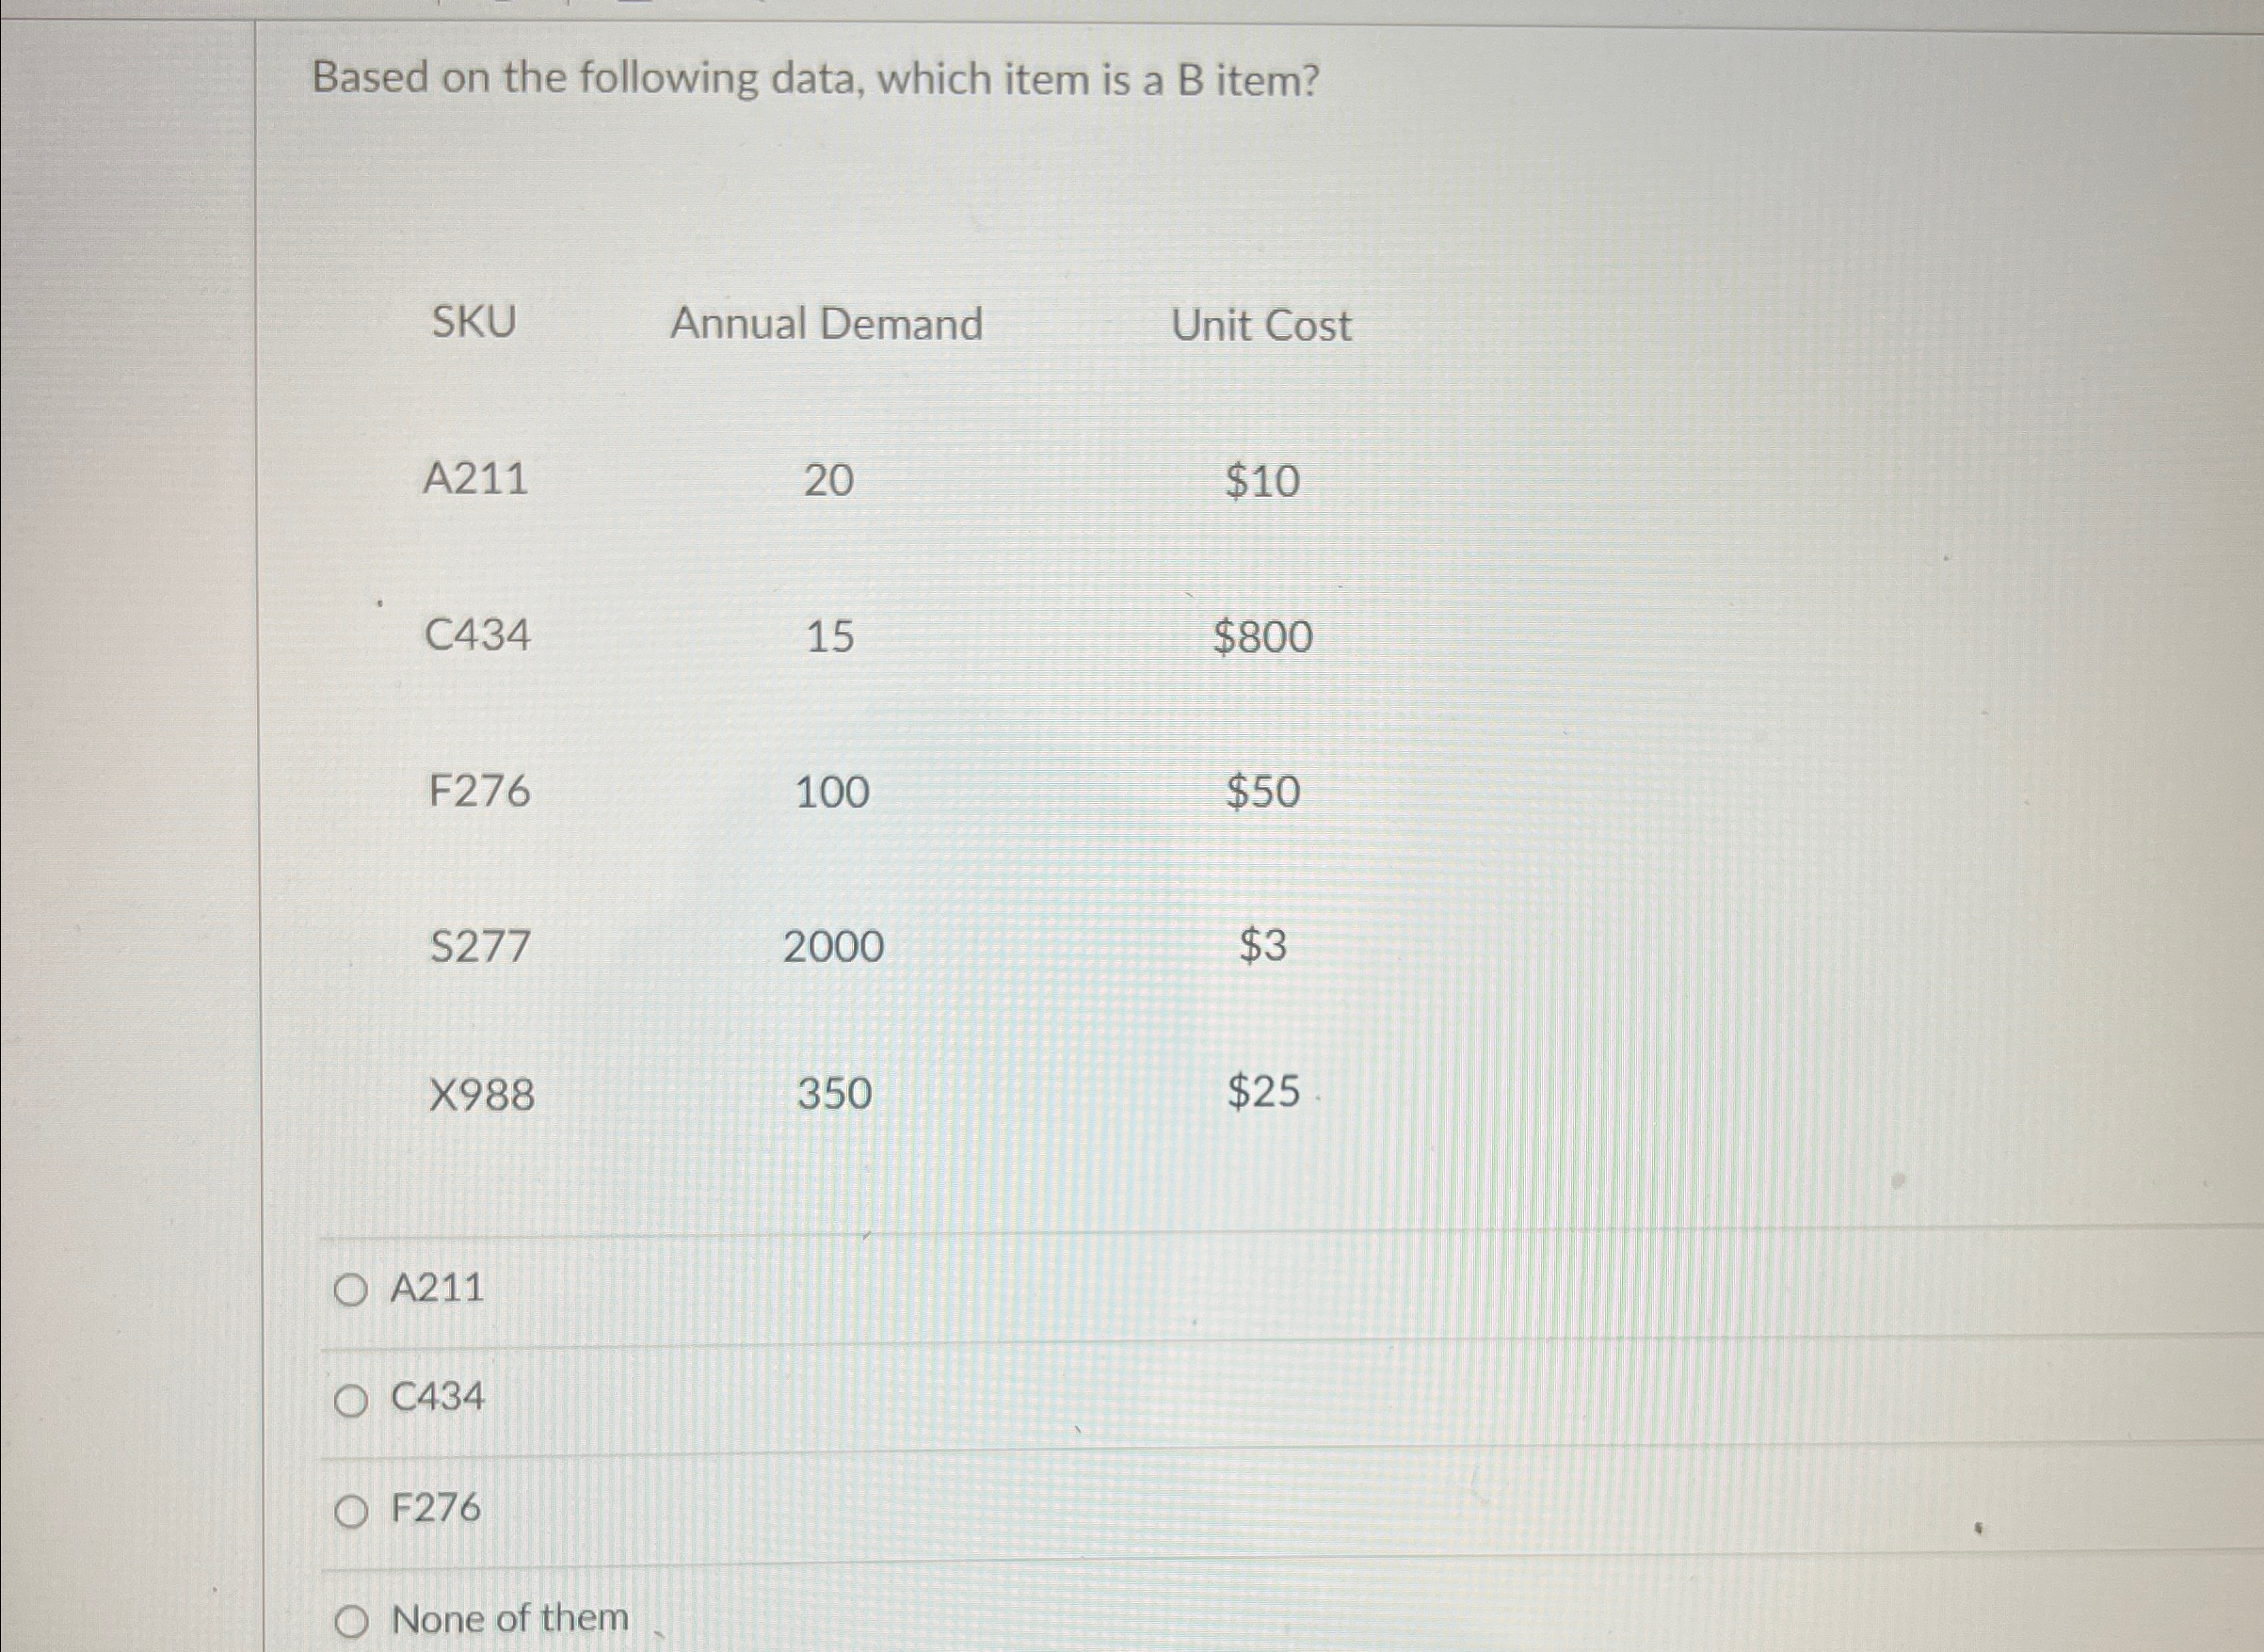The width and height of the screenshot is (2264, 1652).
Task: Click the None of them label text
Action: click(x=509, y=1618)
